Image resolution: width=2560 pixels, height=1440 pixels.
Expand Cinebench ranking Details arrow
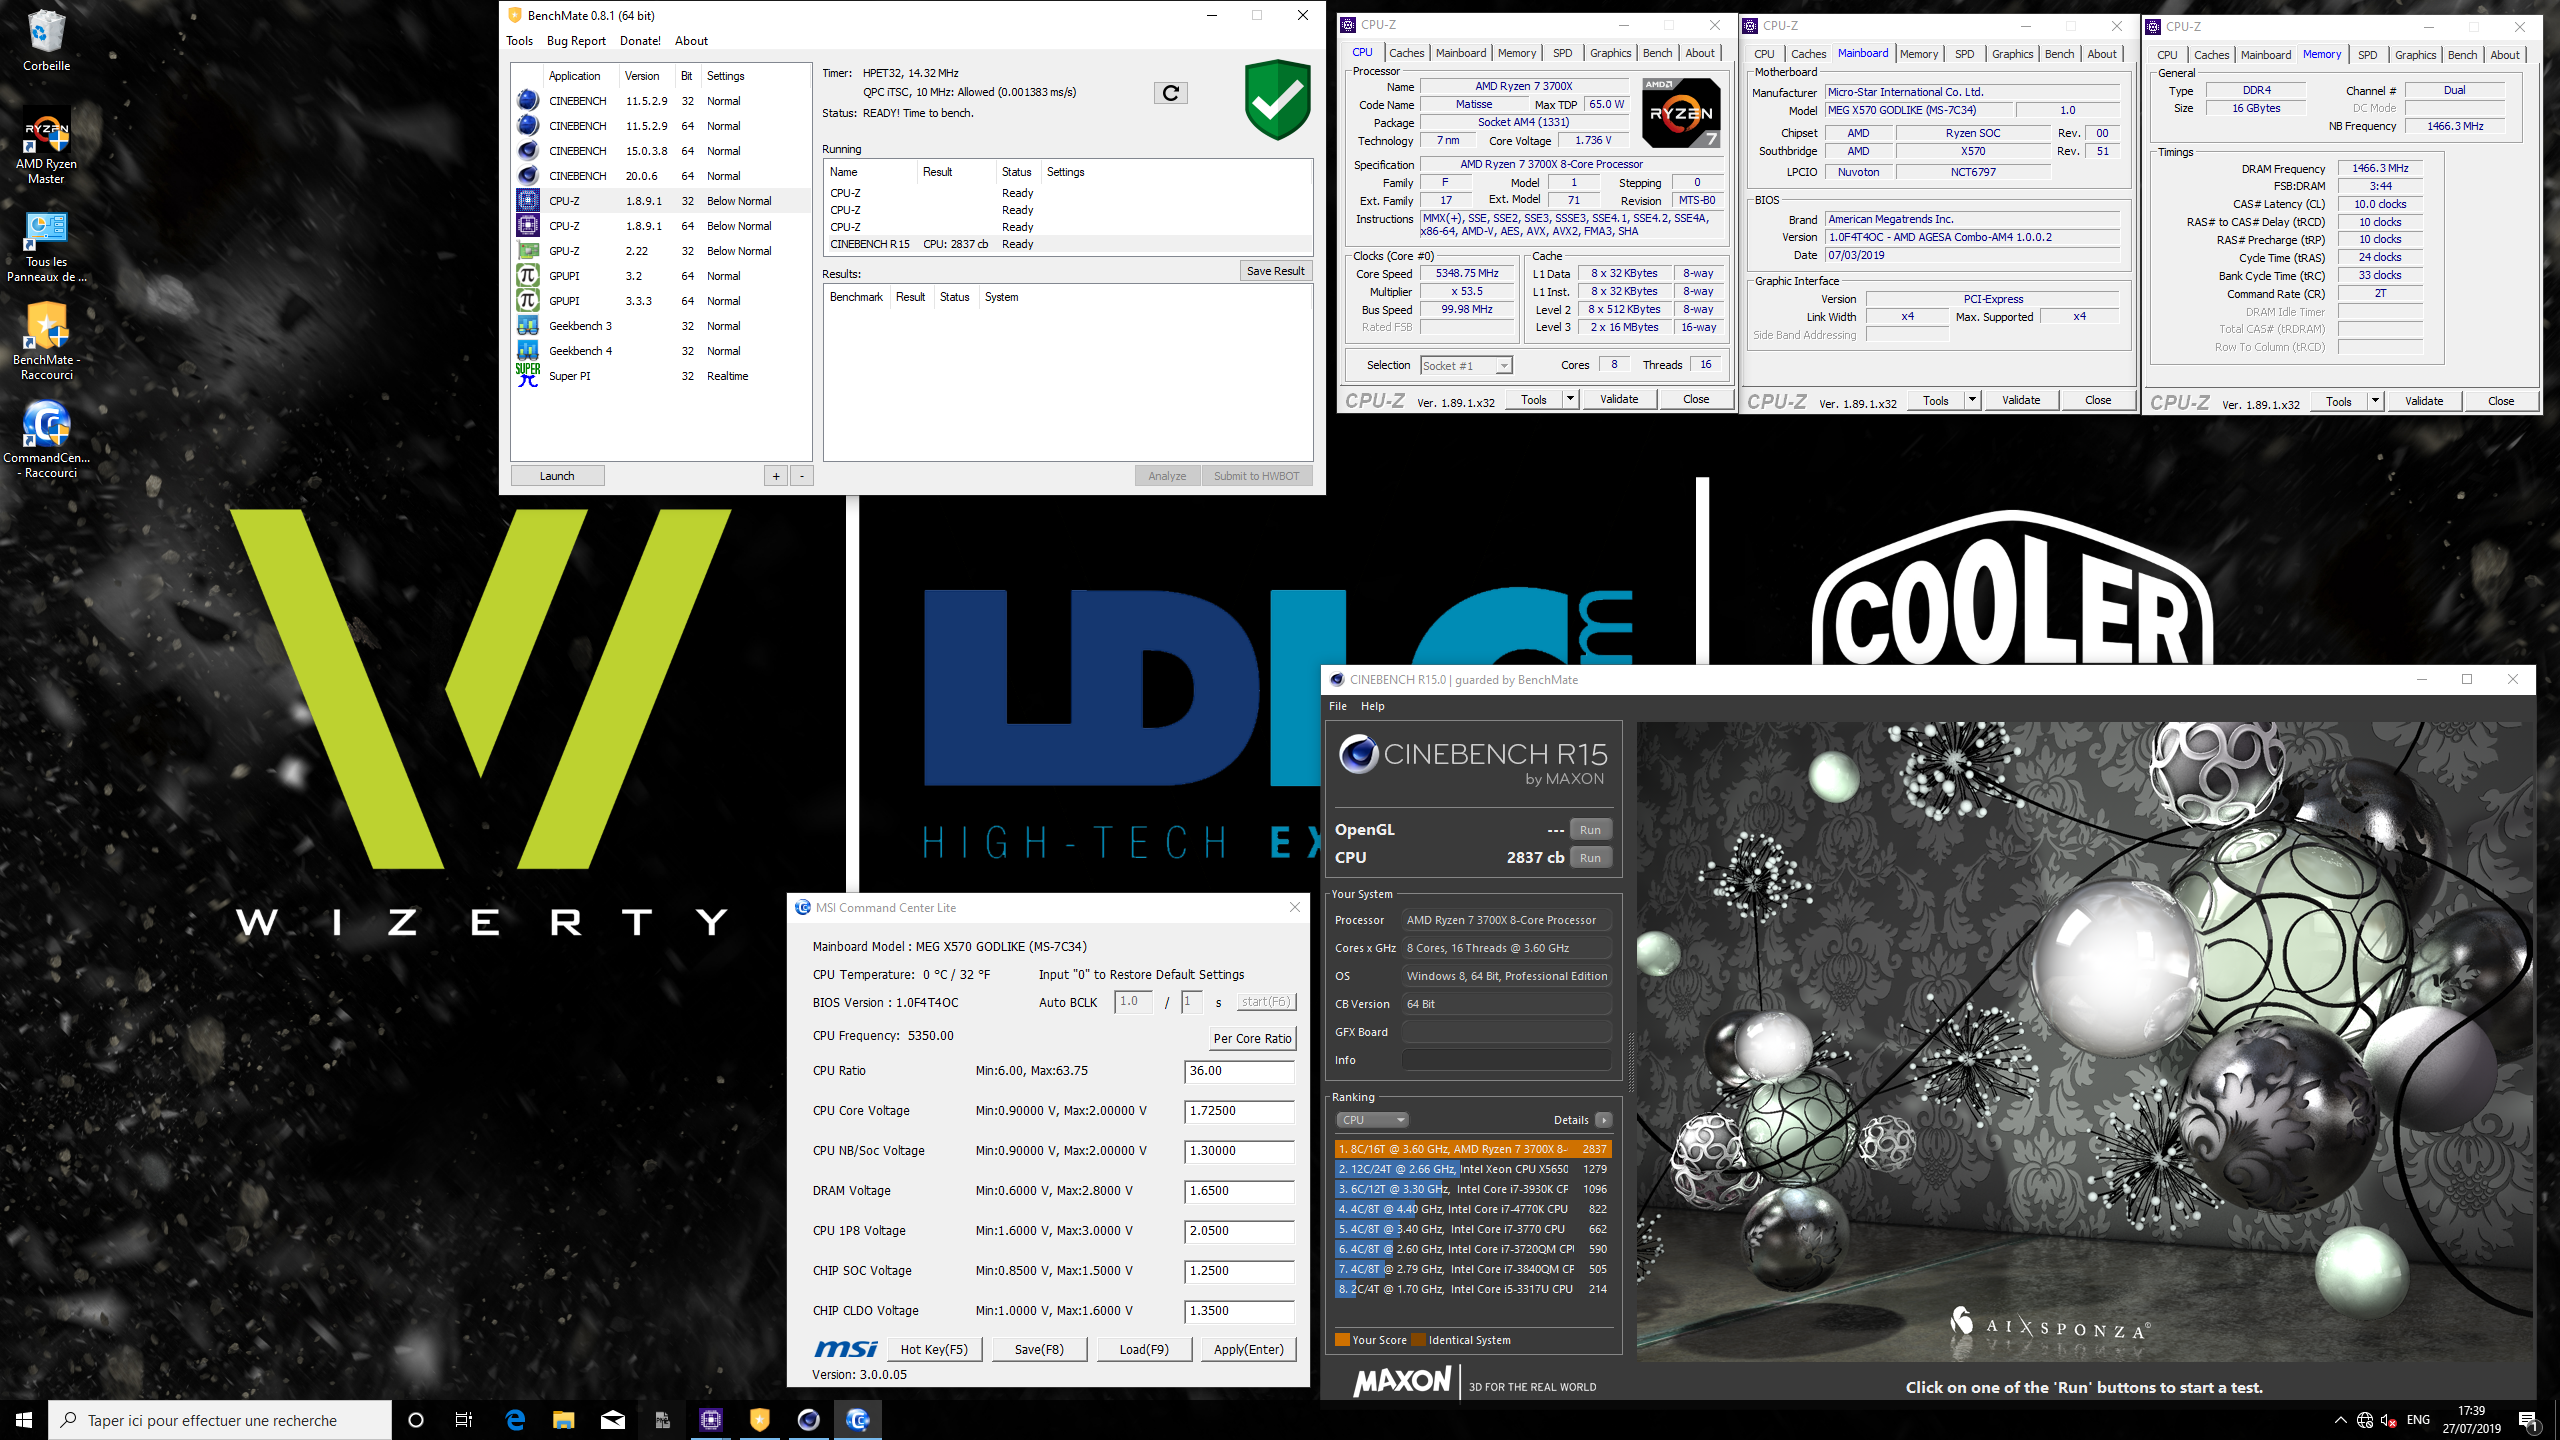tap(1603, 1120)
